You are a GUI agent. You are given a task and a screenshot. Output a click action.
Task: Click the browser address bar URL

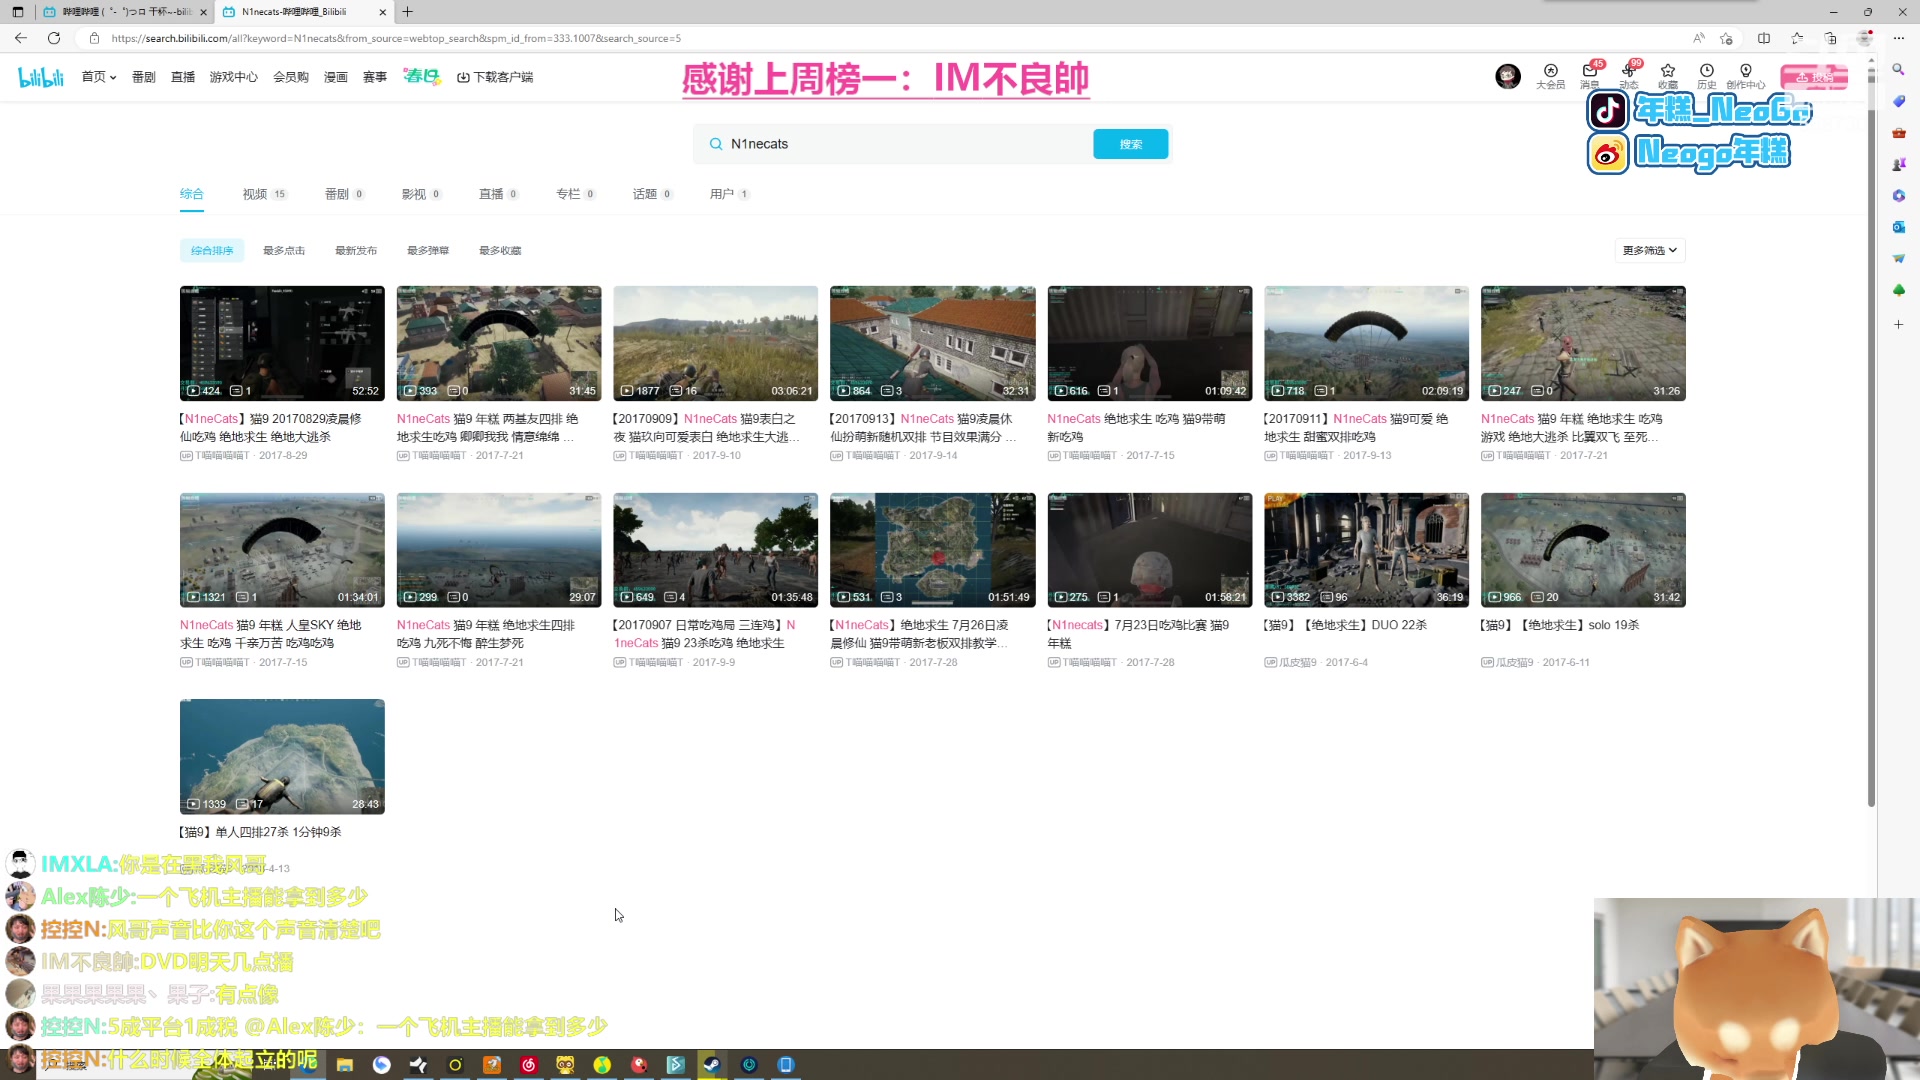click(396, 38)
